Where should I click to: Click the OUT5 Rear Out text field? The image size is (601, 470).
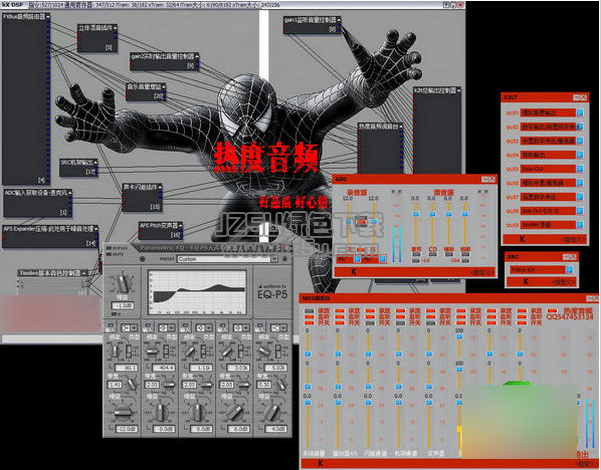[548, 169]
